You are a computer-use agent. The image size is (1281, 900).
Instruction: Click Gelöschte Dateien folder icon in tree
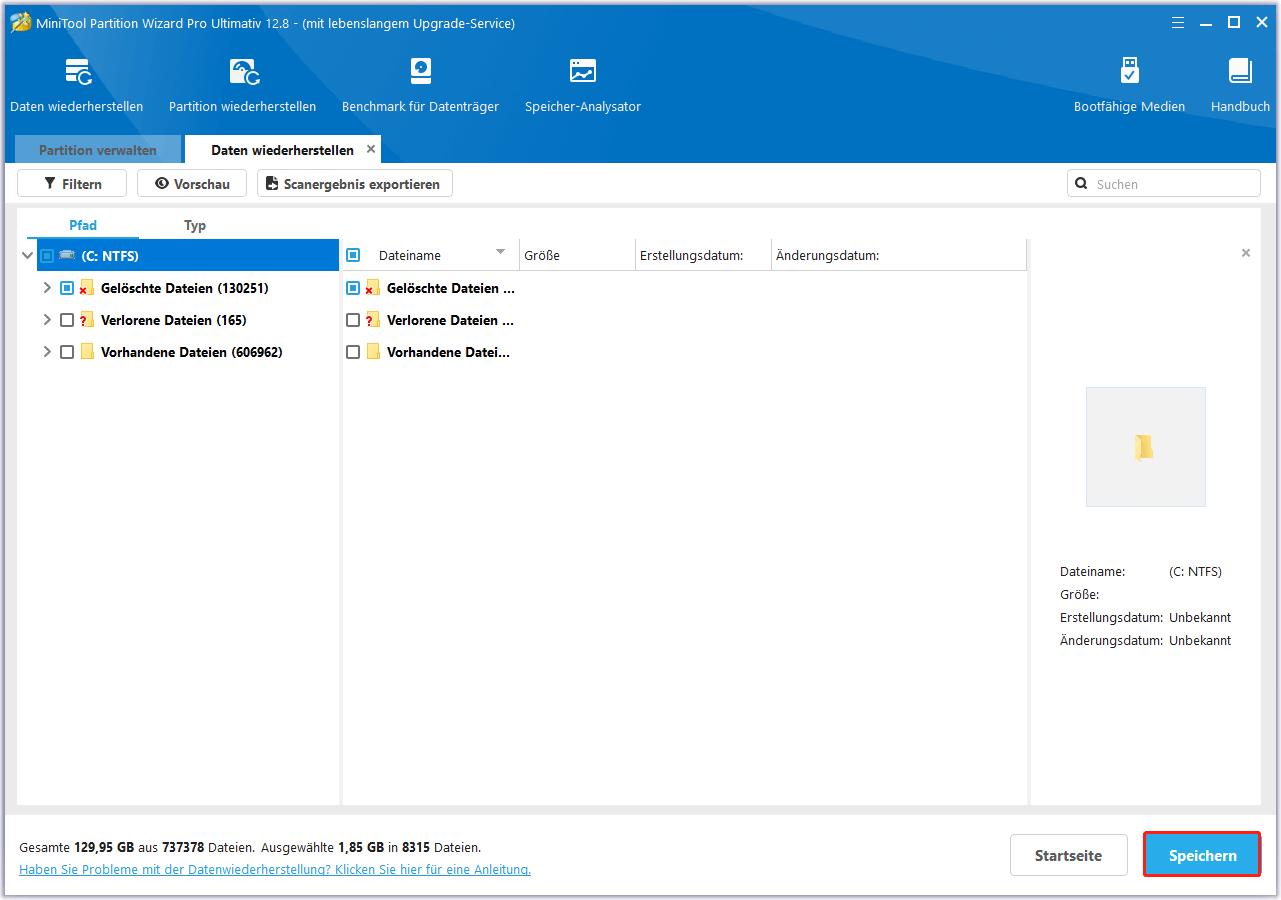pyautogui.click(x=86, y=288)
